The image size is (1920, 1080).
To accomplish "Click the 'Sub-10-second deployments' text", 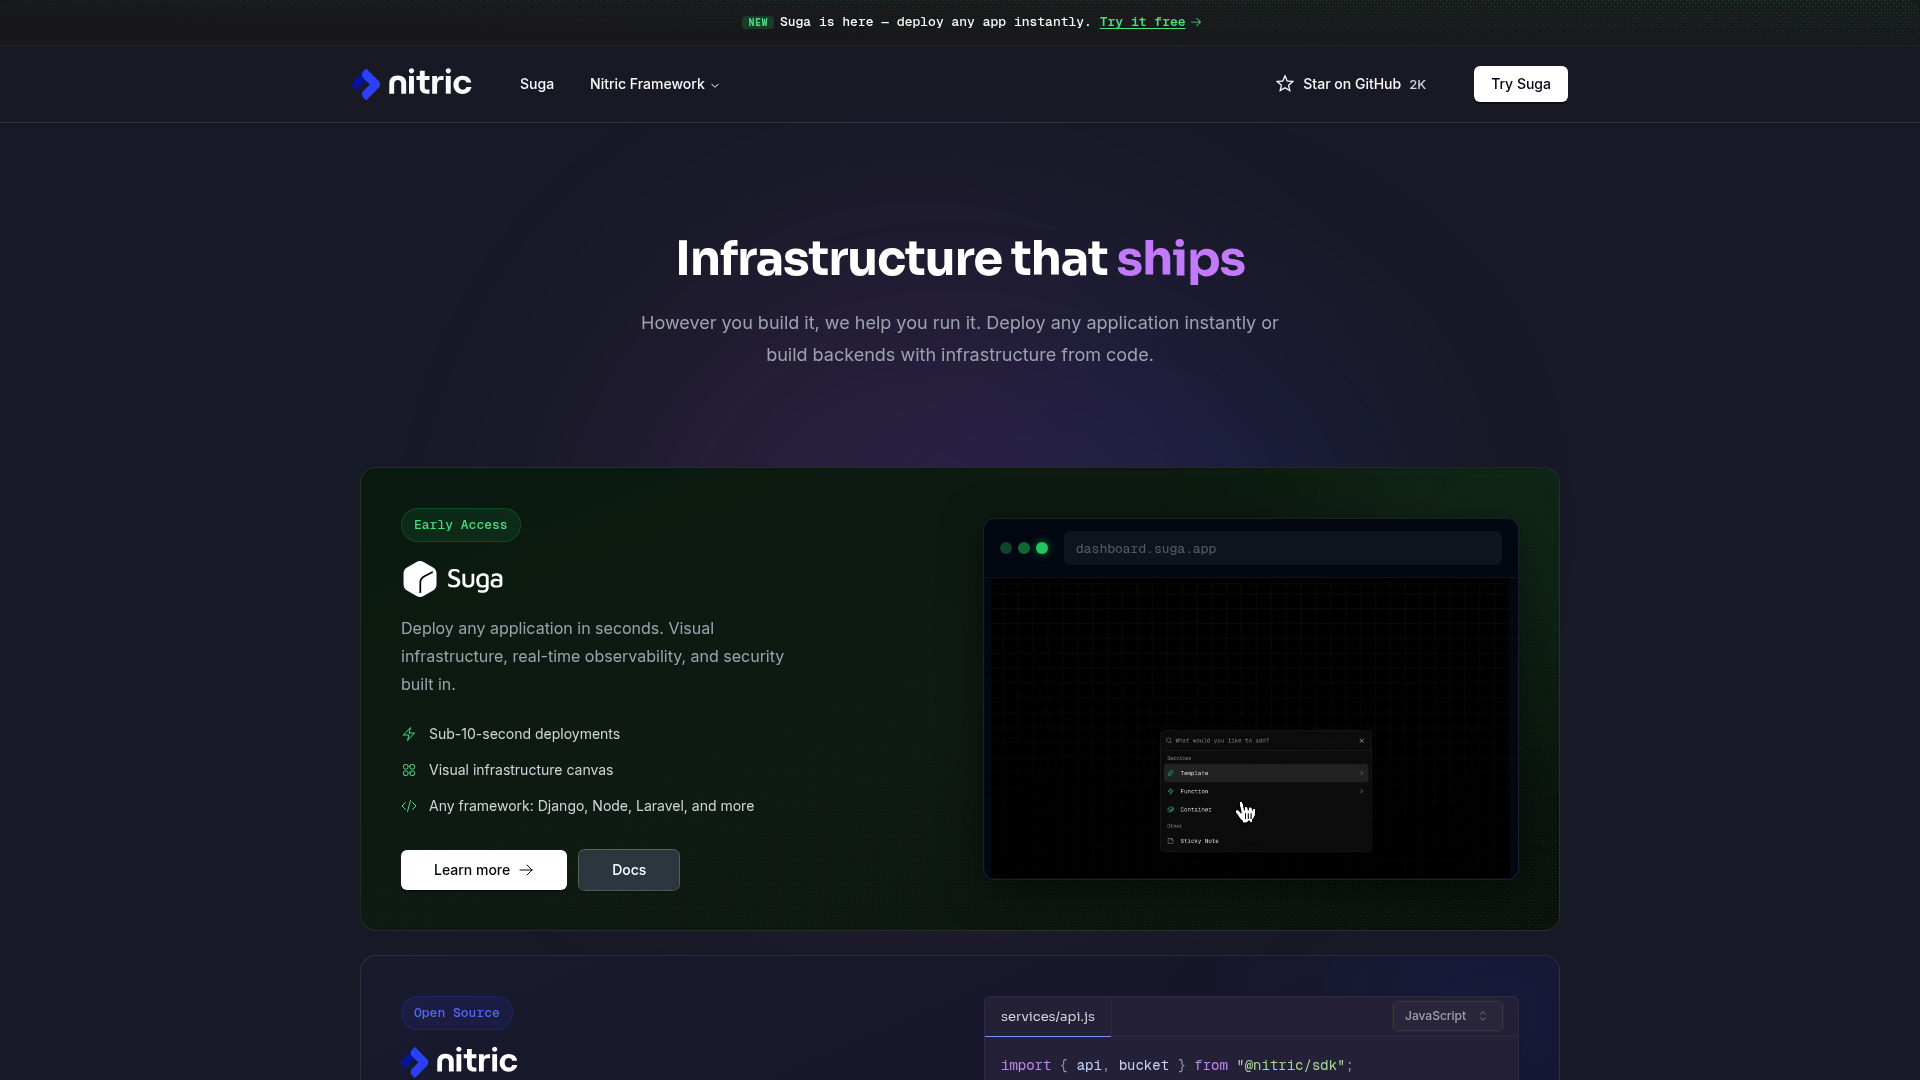I will tap(524, 734).
